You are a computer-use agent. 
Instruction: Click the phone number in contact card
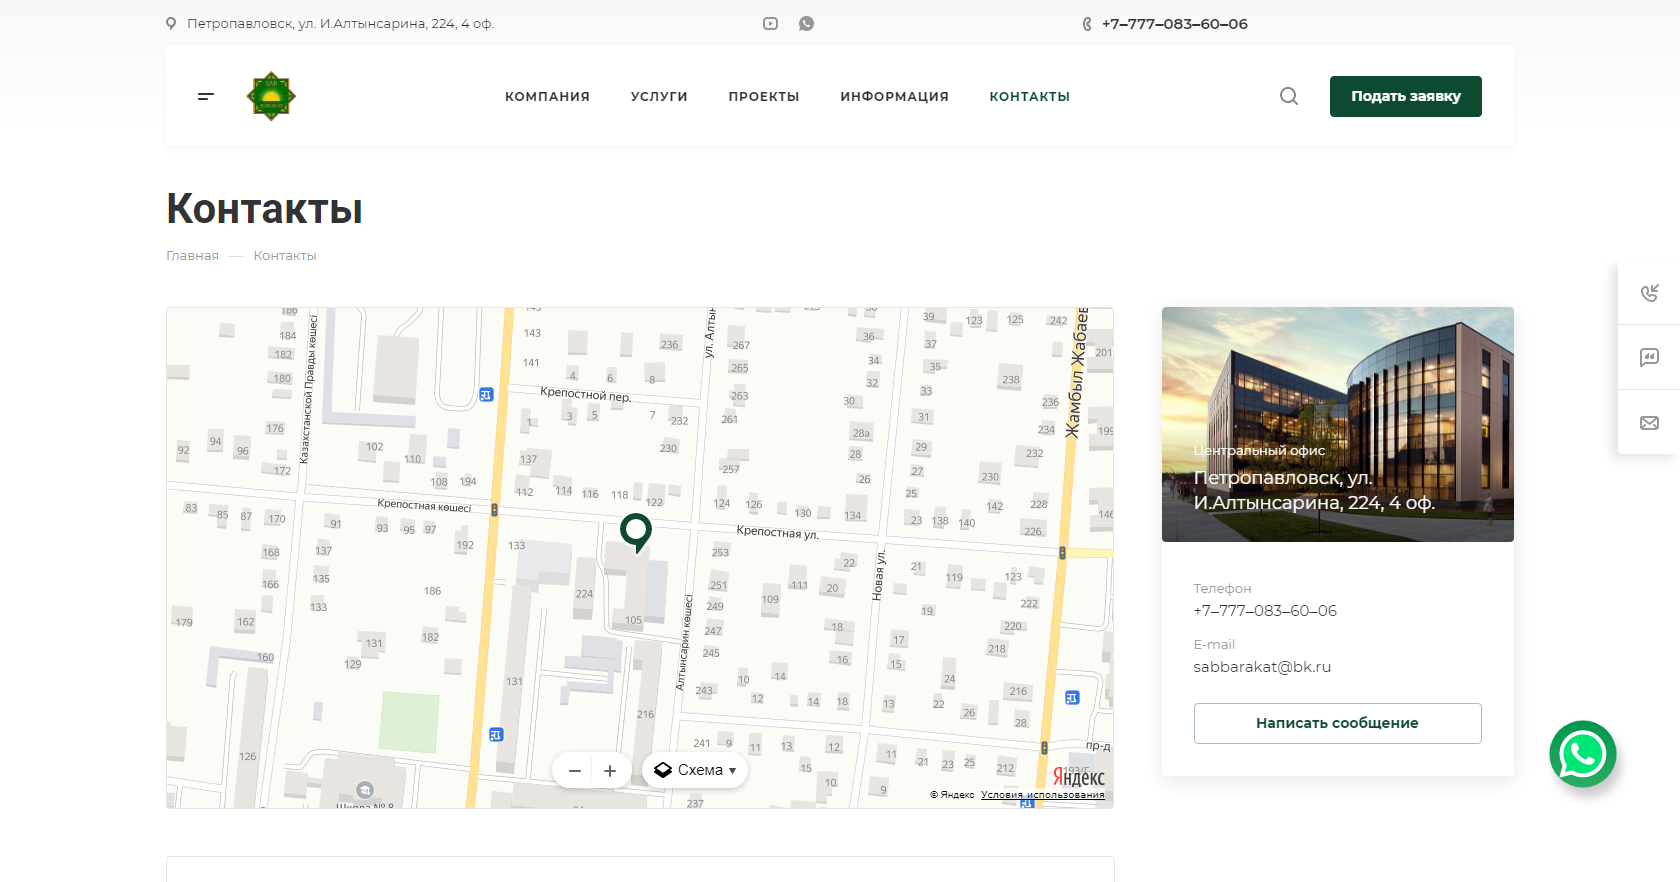coord(1265,611)
